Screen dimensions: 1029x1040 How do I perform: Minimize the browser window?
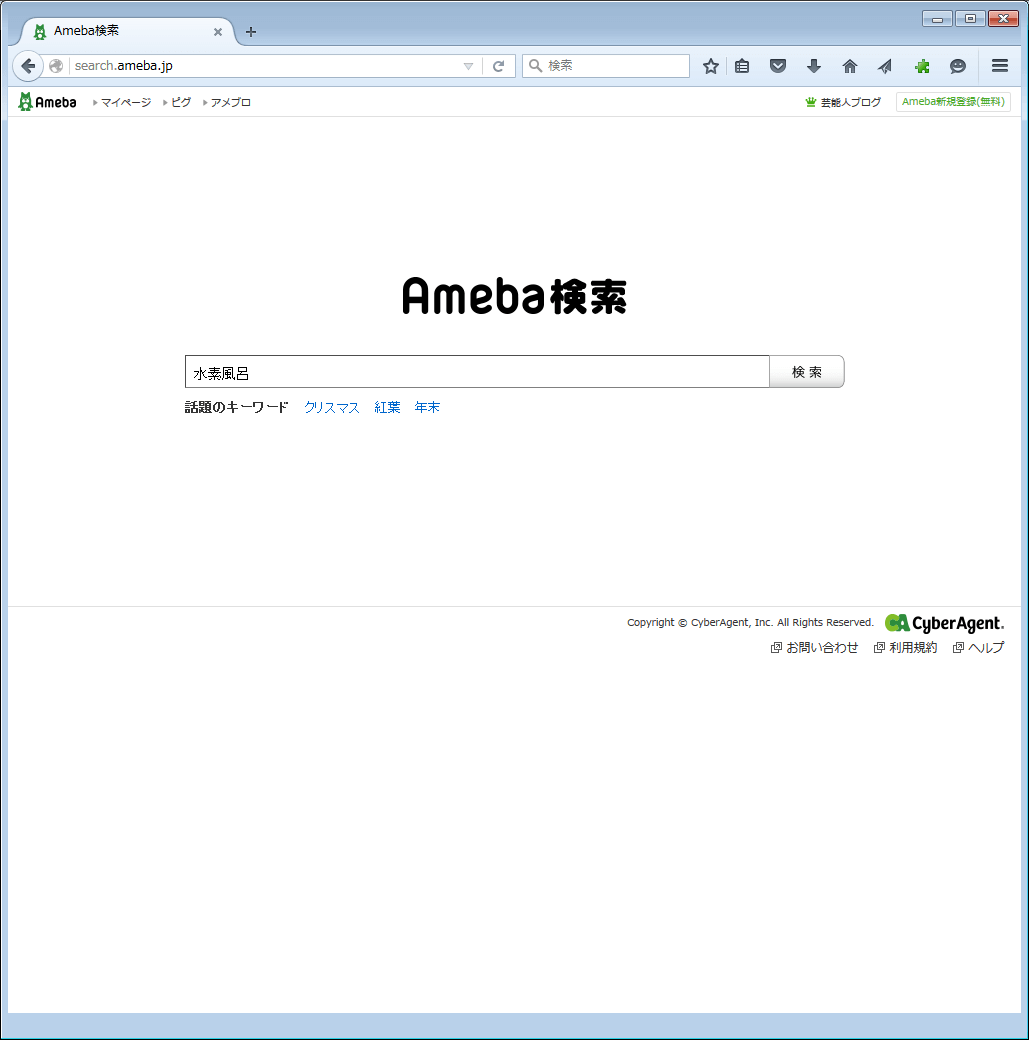937,19
